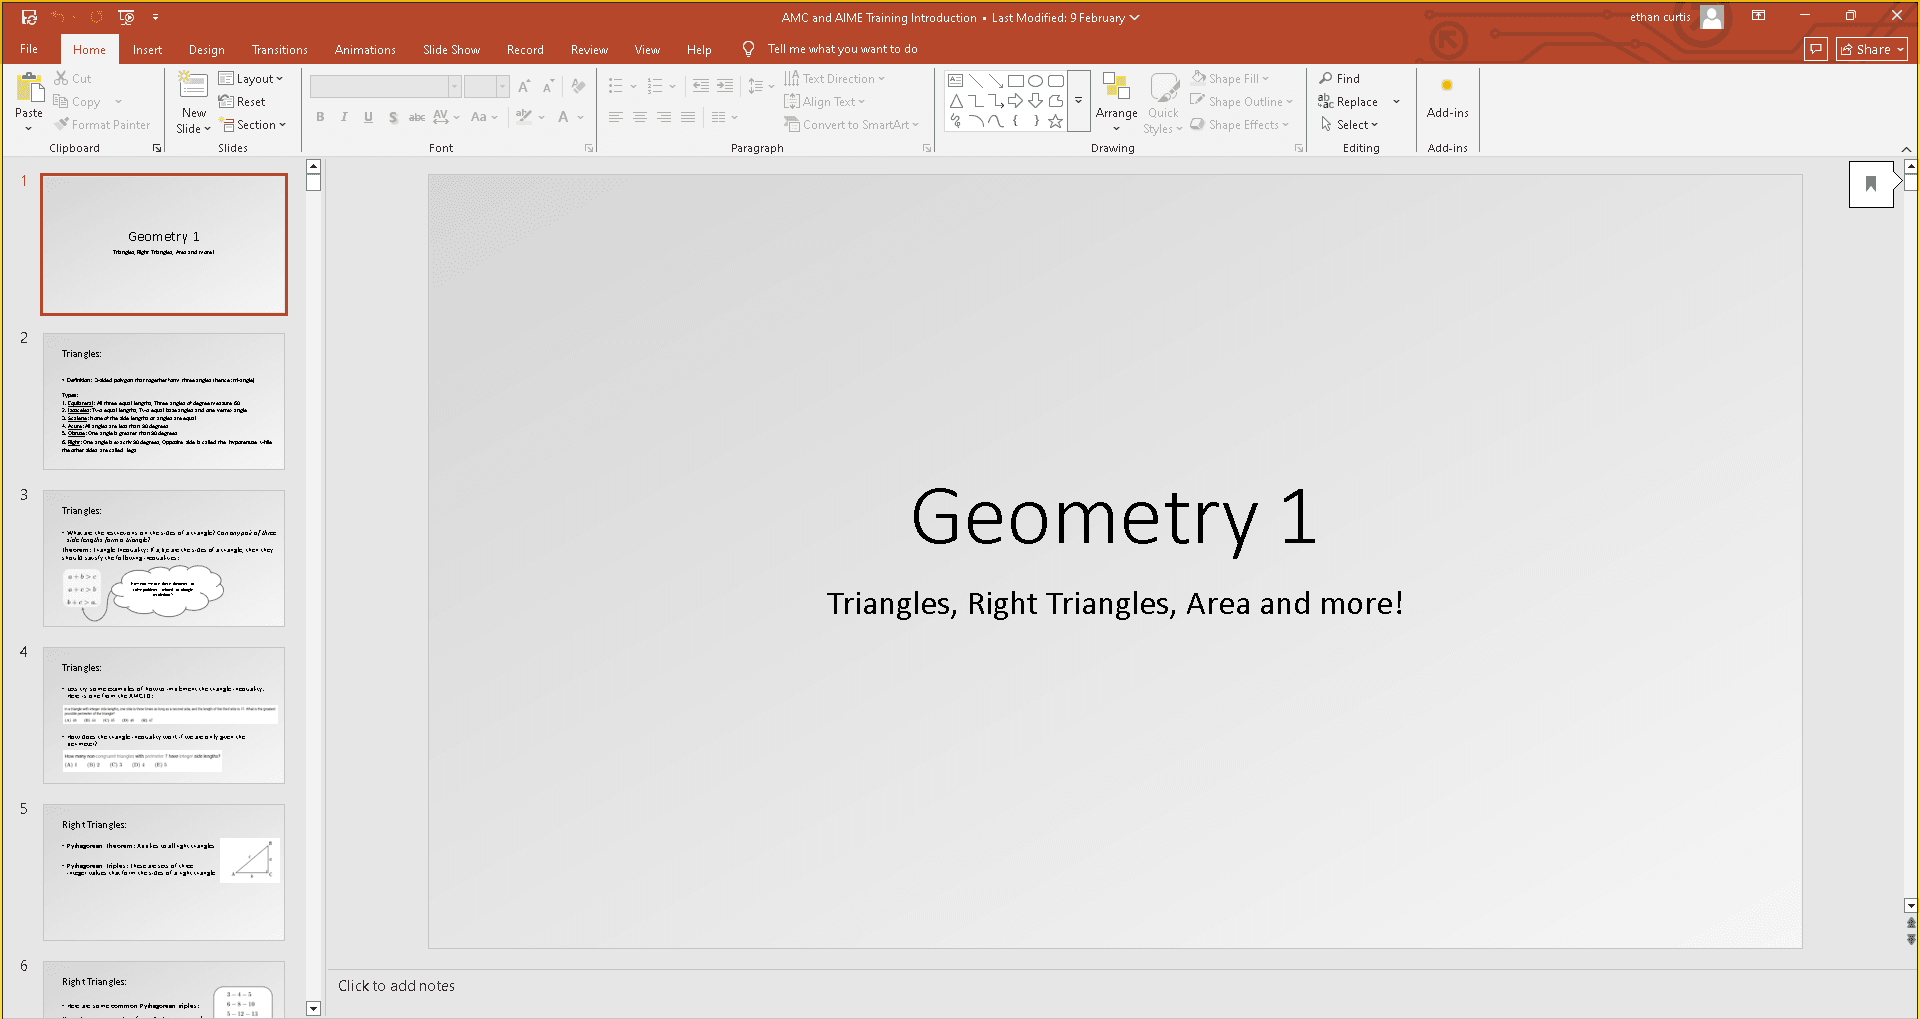Expand the Layout dropdown
Image resolution: width=1920 pixels, height=1019 pixels.
pyautogui.click(x=251, y=78)
